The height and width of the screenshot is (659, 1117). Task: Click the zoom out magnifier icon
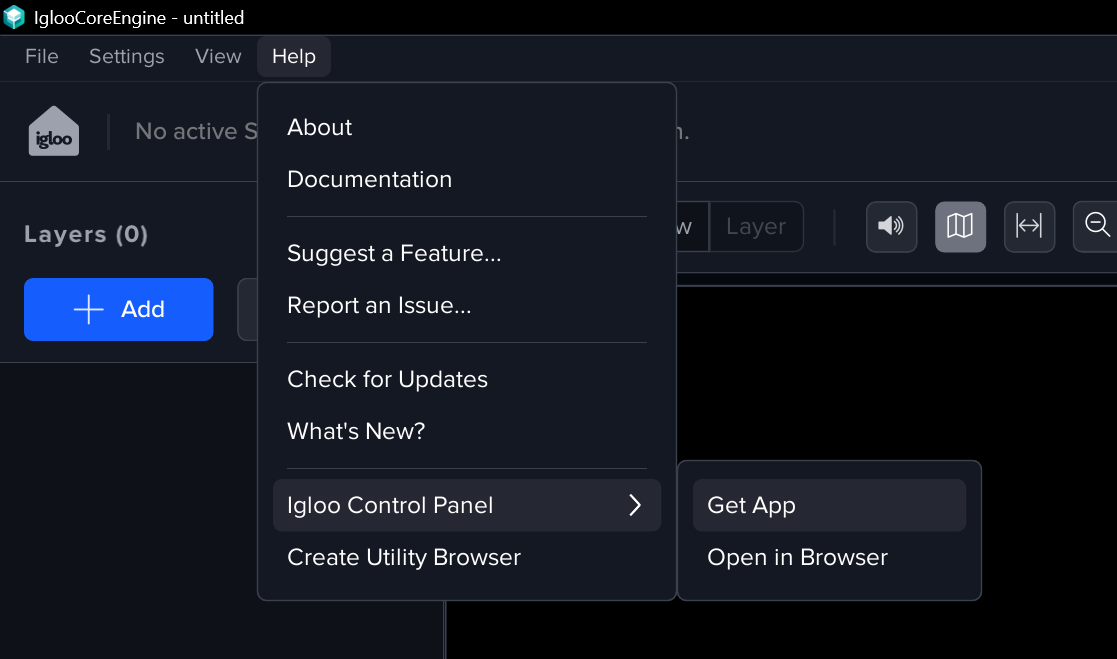coord(1097,227)
